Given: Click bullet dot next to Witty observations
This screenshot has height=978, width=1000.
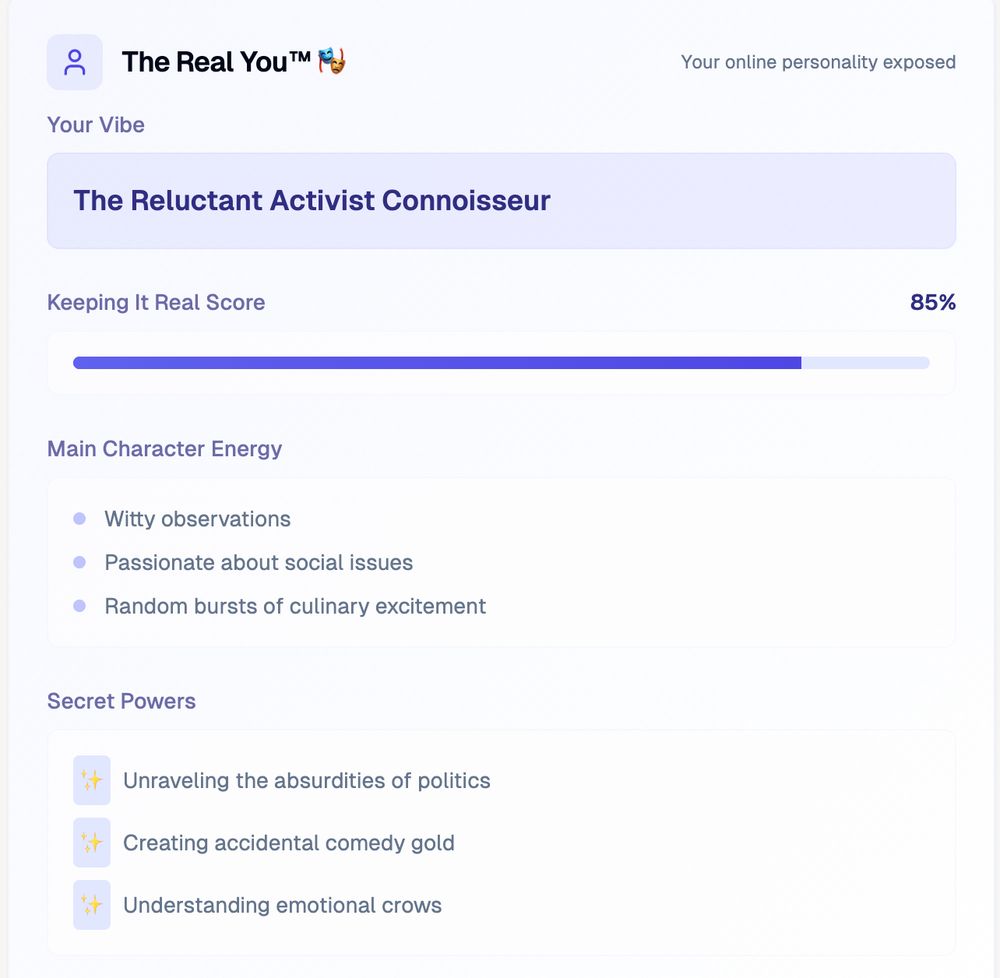Looking at the screenshot, I should (80, 519).
